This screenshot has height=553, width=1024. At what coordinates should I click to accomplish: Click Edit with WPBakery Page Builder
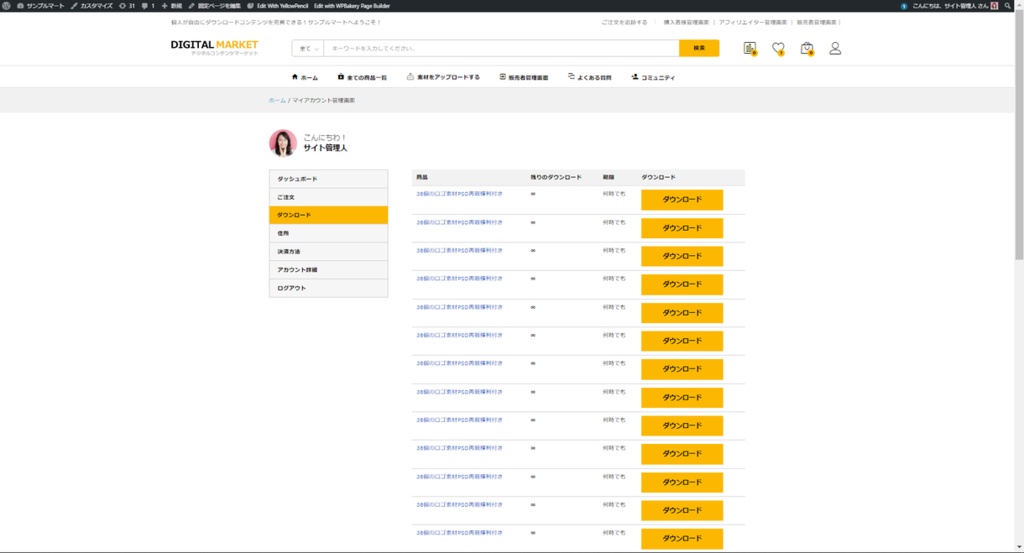click(x=351, y=6)
